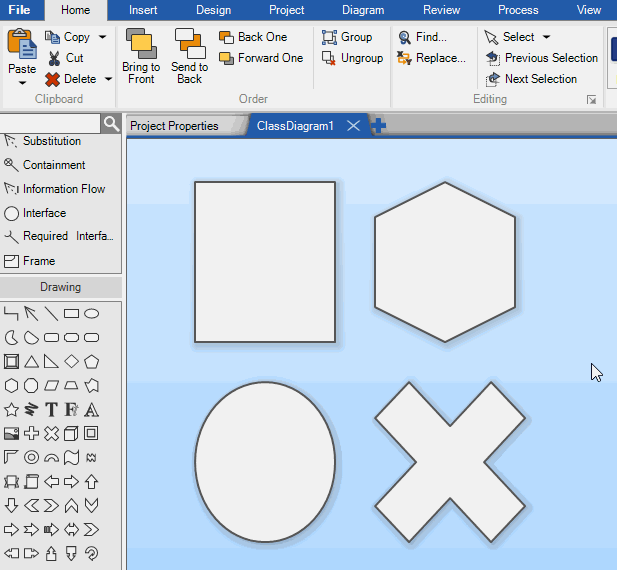Expand the Select dropdown arrow
Viewport: 617px width, 570px height.
coord(547,37)
